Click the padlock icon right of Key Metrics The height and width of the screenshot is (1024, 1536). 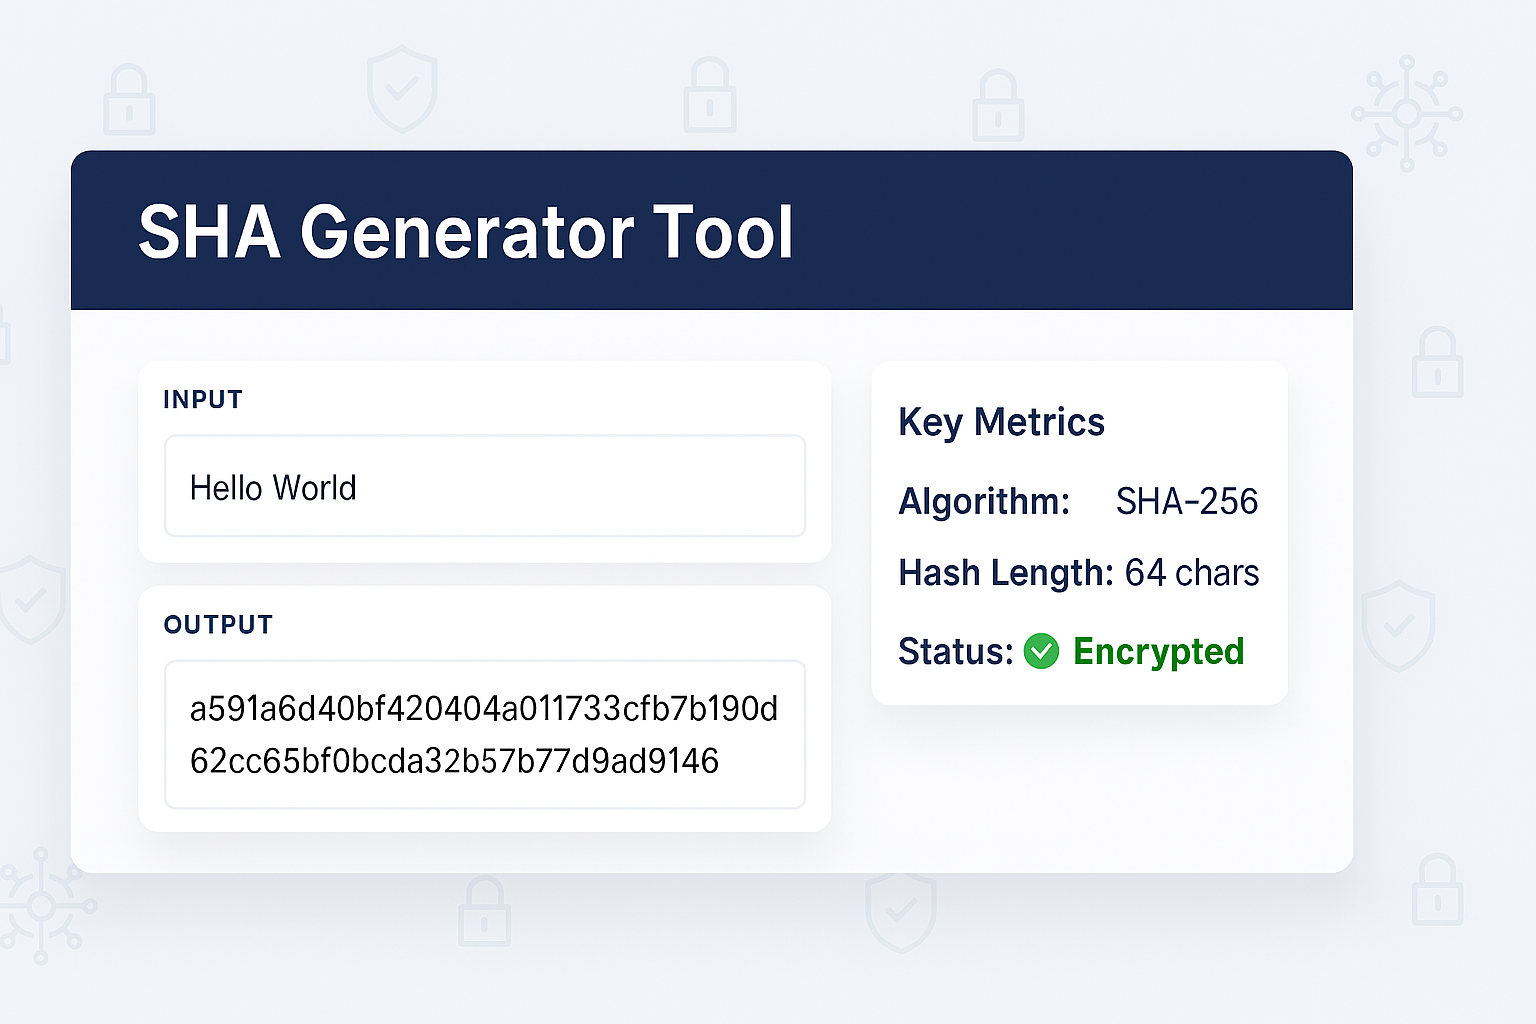point(1437,362)
